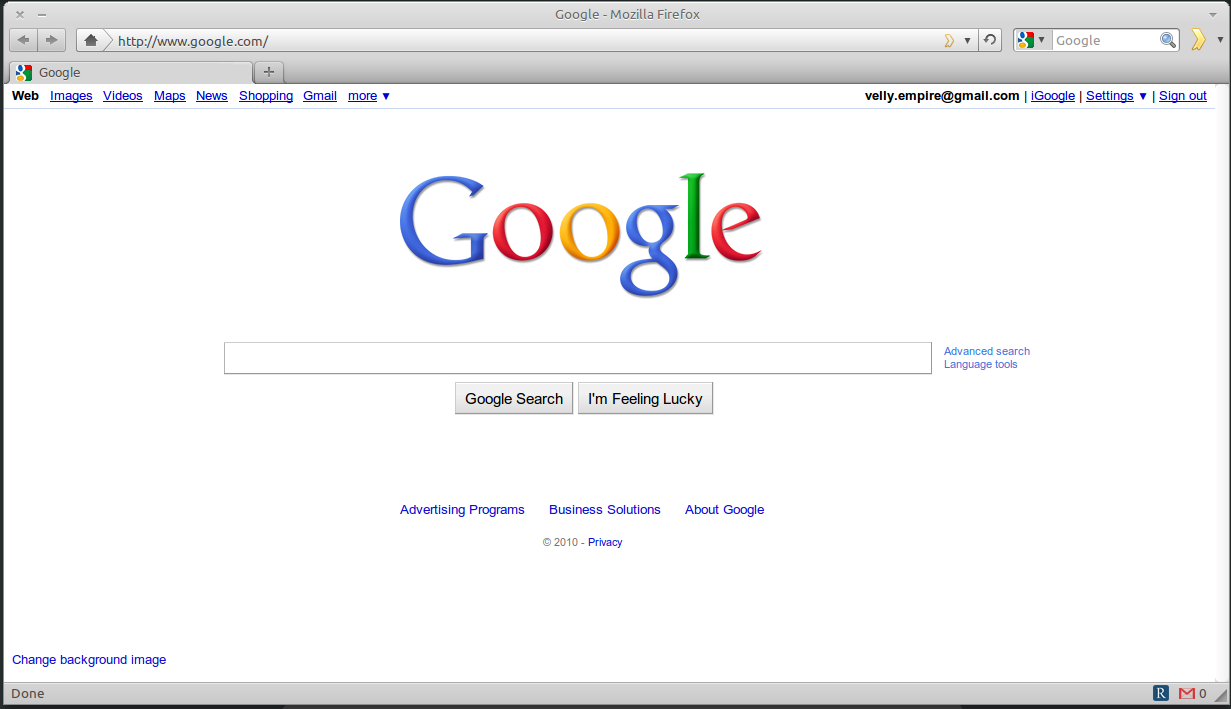Focus the main Google search box

[x=578, y=358]
